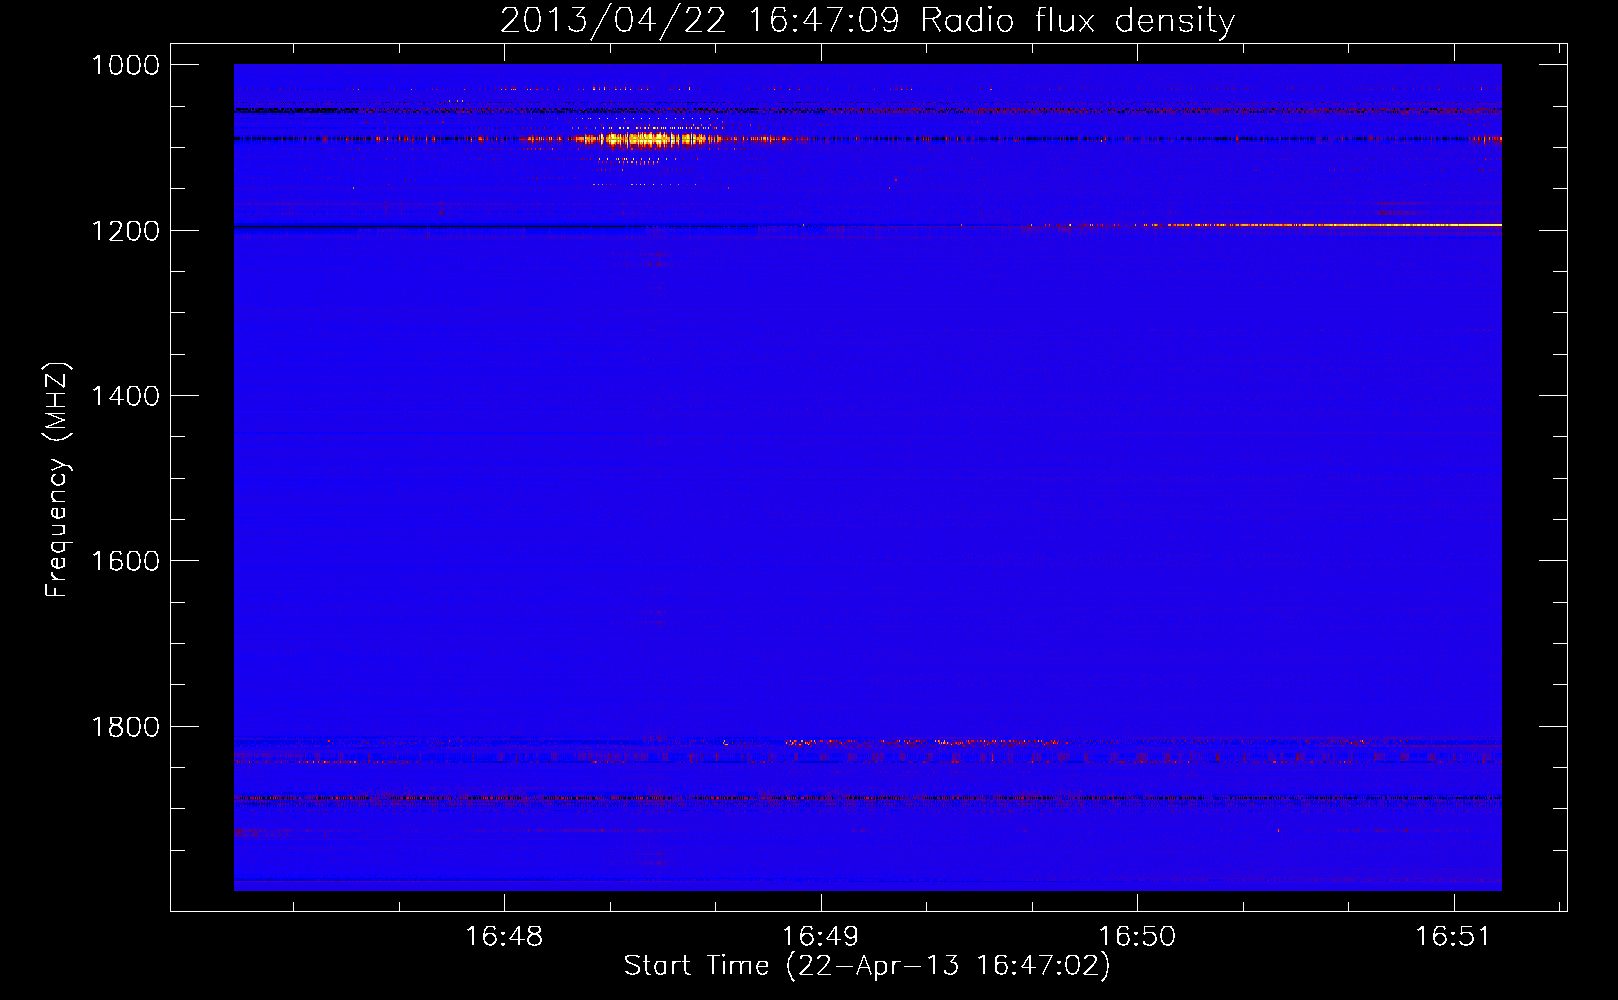
Task: Click the 1600 frequency tick label
Action: (125, 561)
